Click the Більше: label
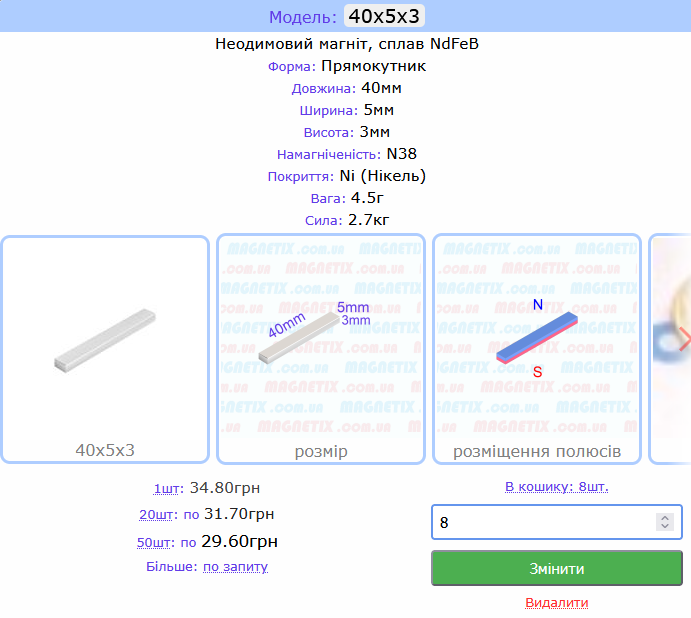Viewport: 691px width, 618px height. click(x=172, y=566)
